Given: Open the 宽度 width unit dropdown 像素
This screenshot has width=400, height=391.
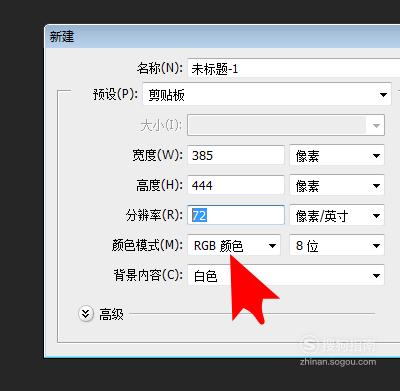Looking at the screenshot, I should [x=337, y=155].
